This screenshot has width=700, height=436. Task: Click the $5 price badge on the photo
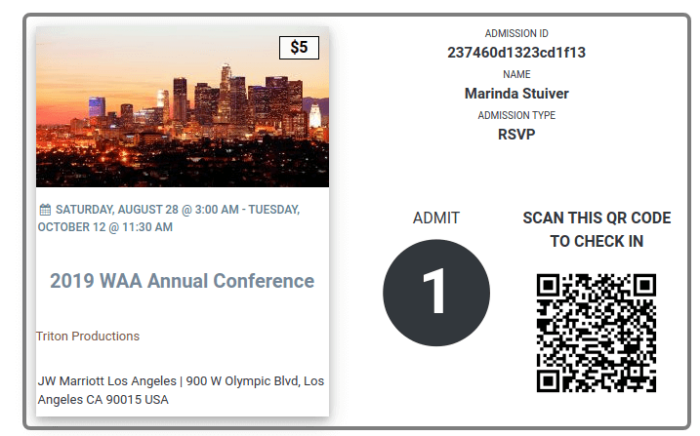coord(299,47)
